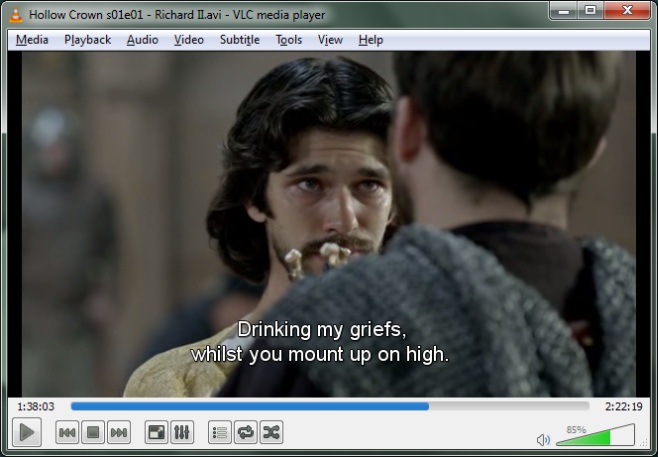
Task: Open the Video menu
Action: coord(189,40)
